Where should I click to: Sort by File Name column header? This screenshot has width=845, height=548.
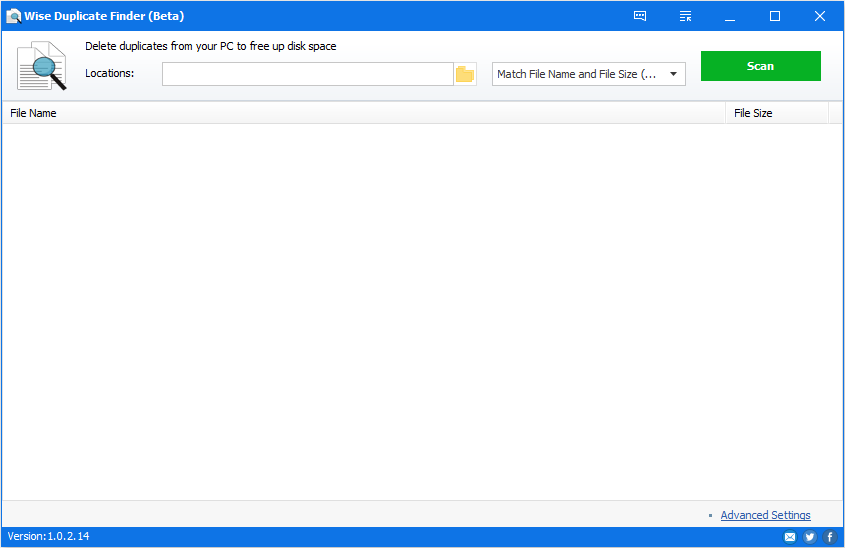[x=364, y=113]
